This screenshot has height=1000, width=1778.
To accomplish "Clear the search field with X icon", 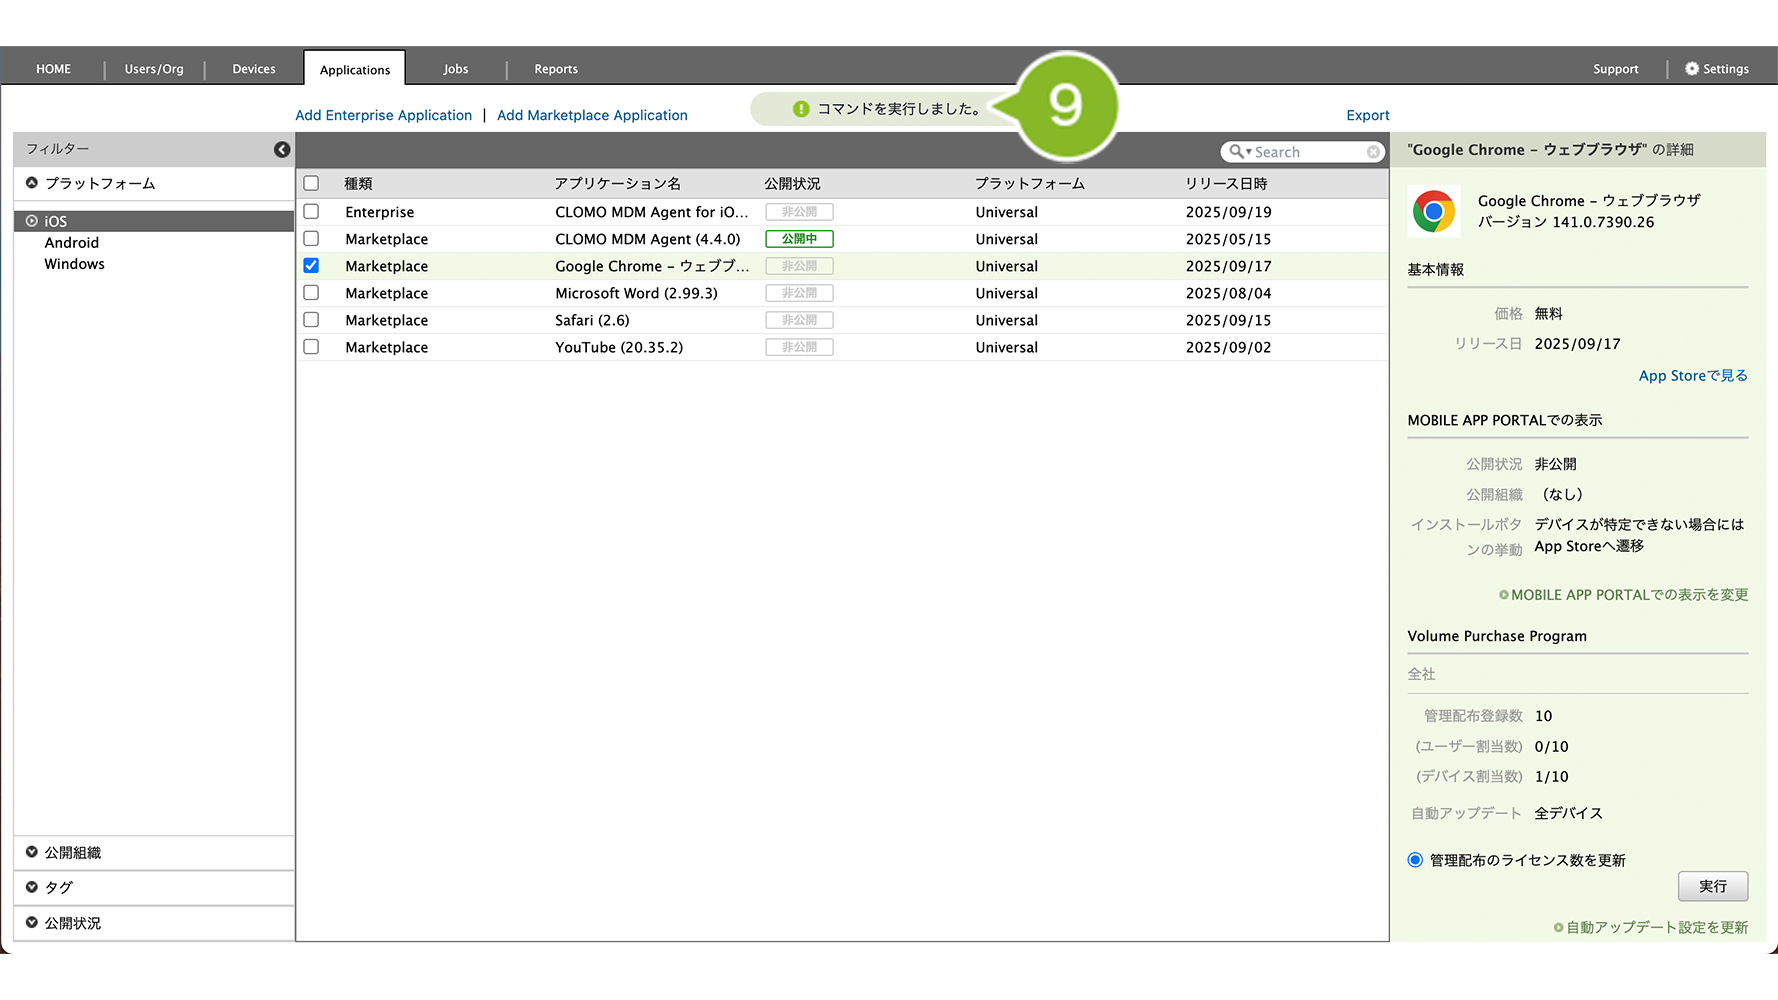I will [x=1373, y=152].
